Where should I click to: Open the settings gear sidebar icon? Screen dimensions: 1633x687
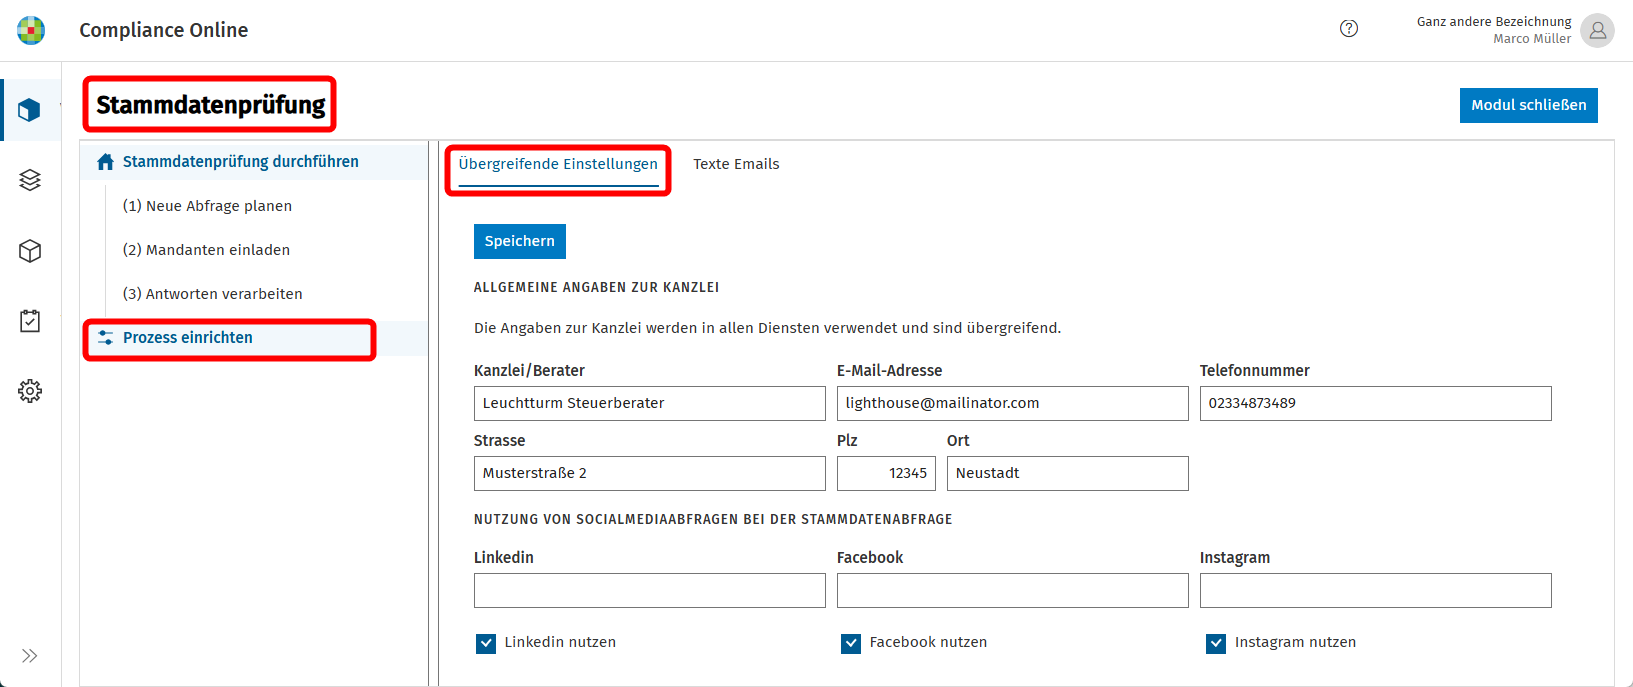tap(30, 391)
